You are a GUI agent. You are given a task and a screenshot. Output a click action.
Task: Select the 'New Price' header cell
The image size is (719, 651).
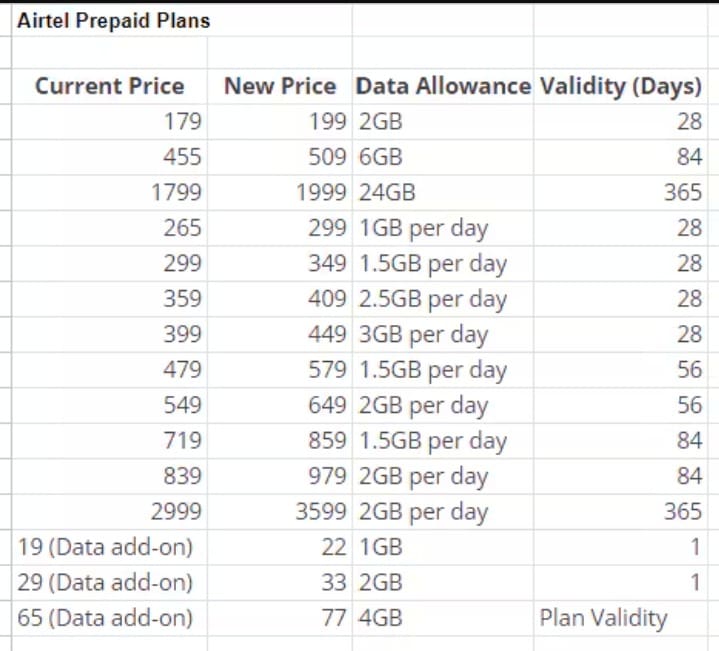click(x=280, y=86)
